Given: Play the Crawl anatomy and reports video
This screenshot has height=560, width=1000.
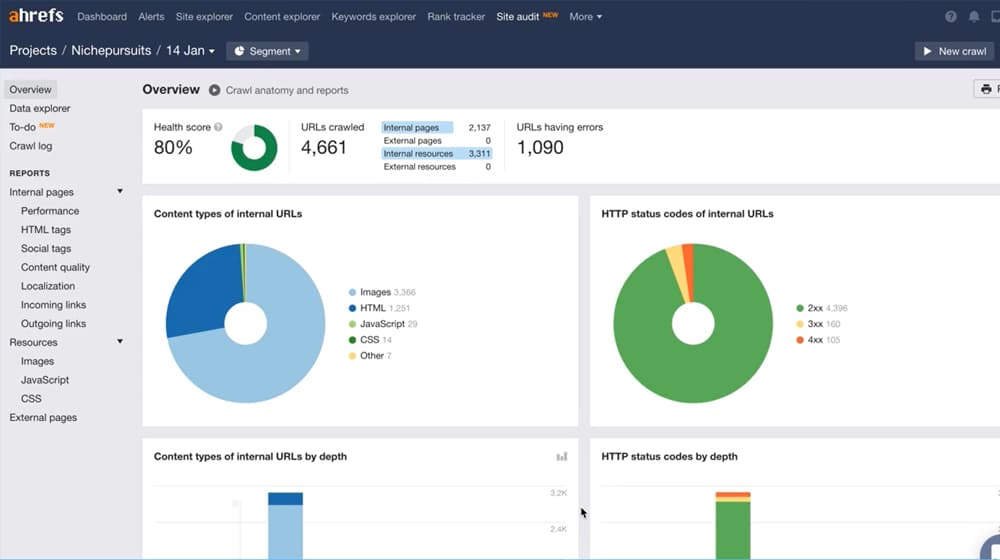Looking at the screenshot, I should [x=214, y=90].
